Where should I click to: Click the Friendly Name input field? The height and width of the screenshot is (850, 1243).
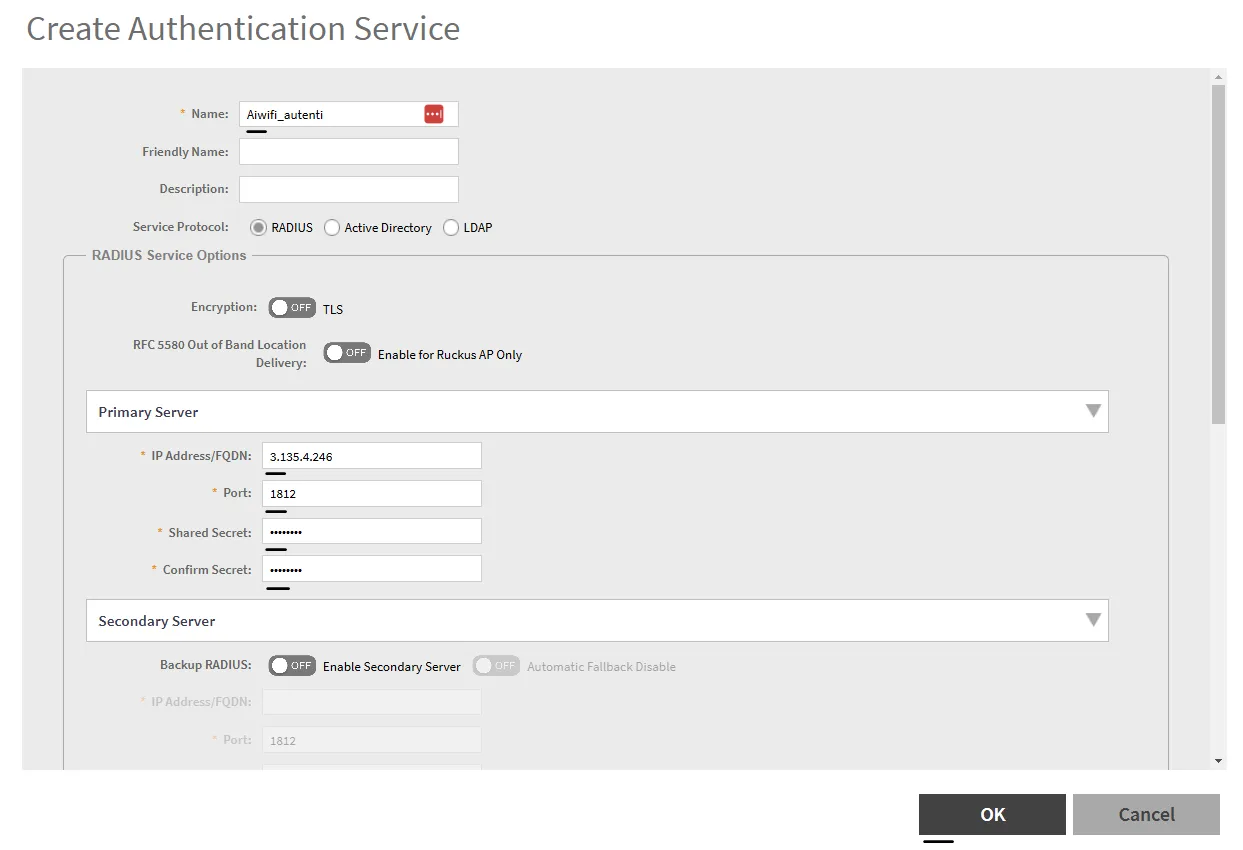coord(348,151)
